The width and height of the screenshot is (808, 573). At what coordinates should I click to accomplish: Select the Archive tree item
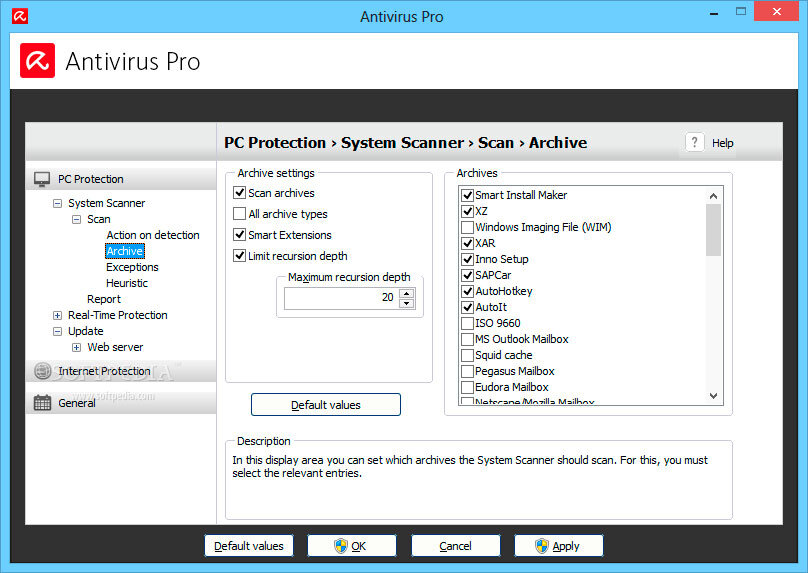point(125,251)
